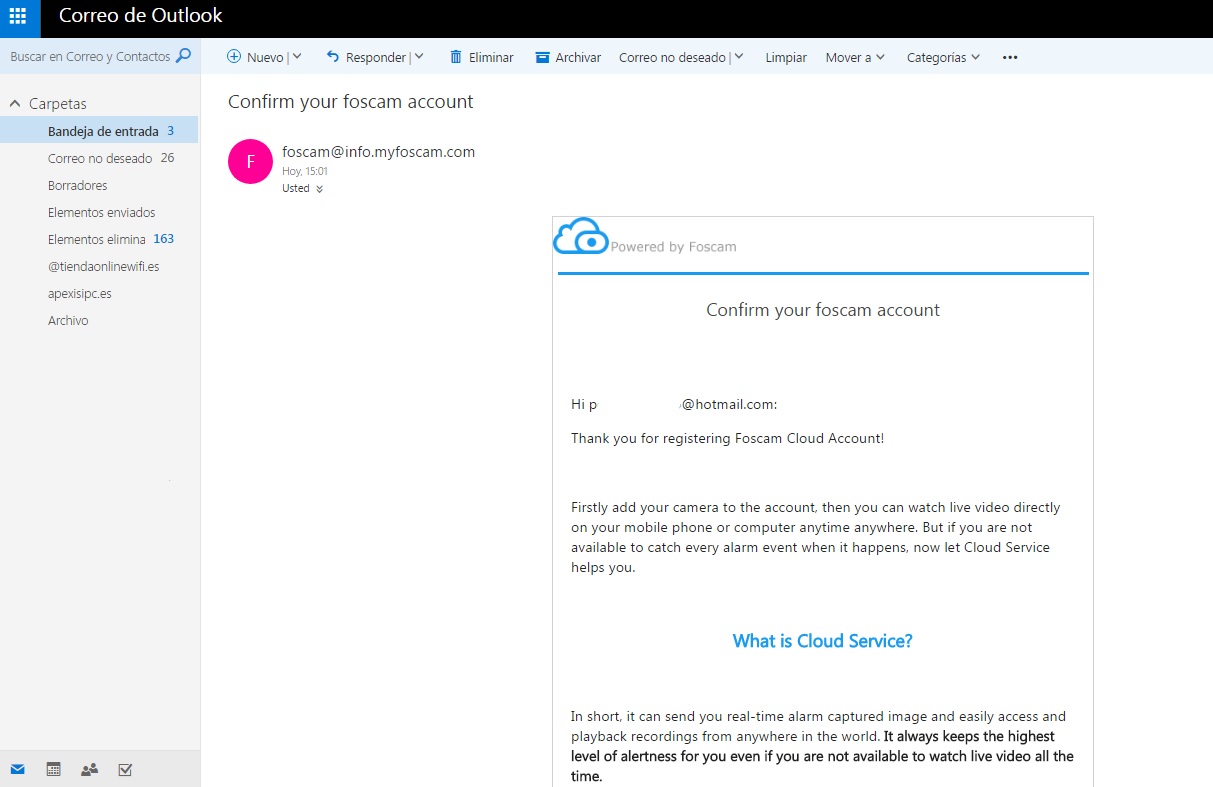
Task: Click Thank you for registering Foscam Cloud Account text
Action: click(727, 438)
